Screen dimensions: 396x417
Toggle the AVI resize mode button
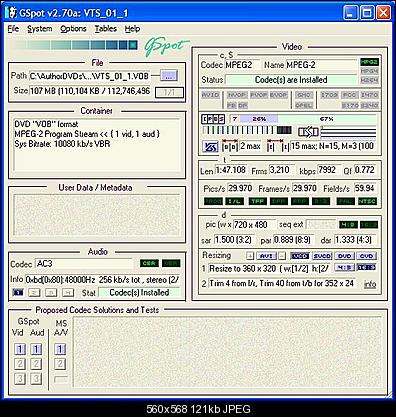[266, 256]
